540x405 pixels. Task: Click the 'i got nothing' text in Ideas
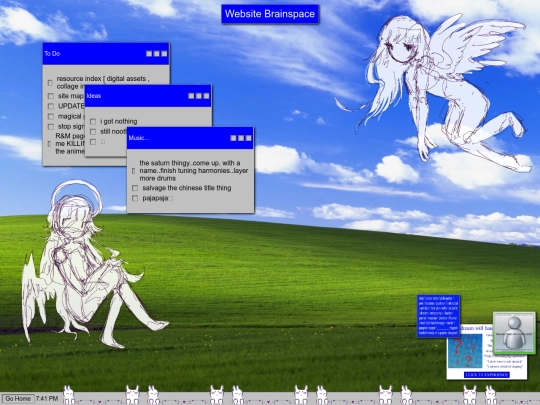[x=119, y=122]
